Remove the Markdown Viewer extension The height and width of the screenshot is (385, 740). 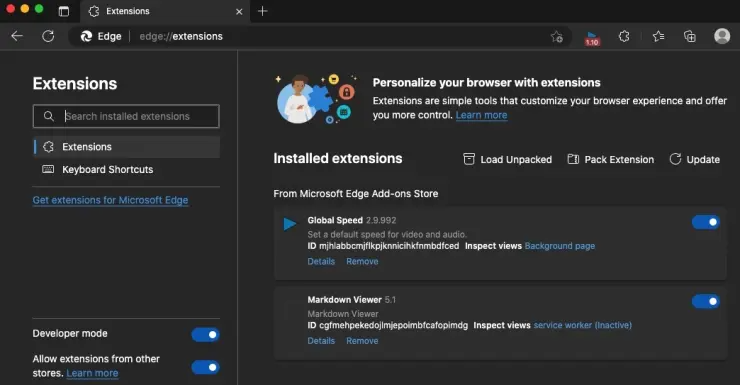click(x=362, y=341)
